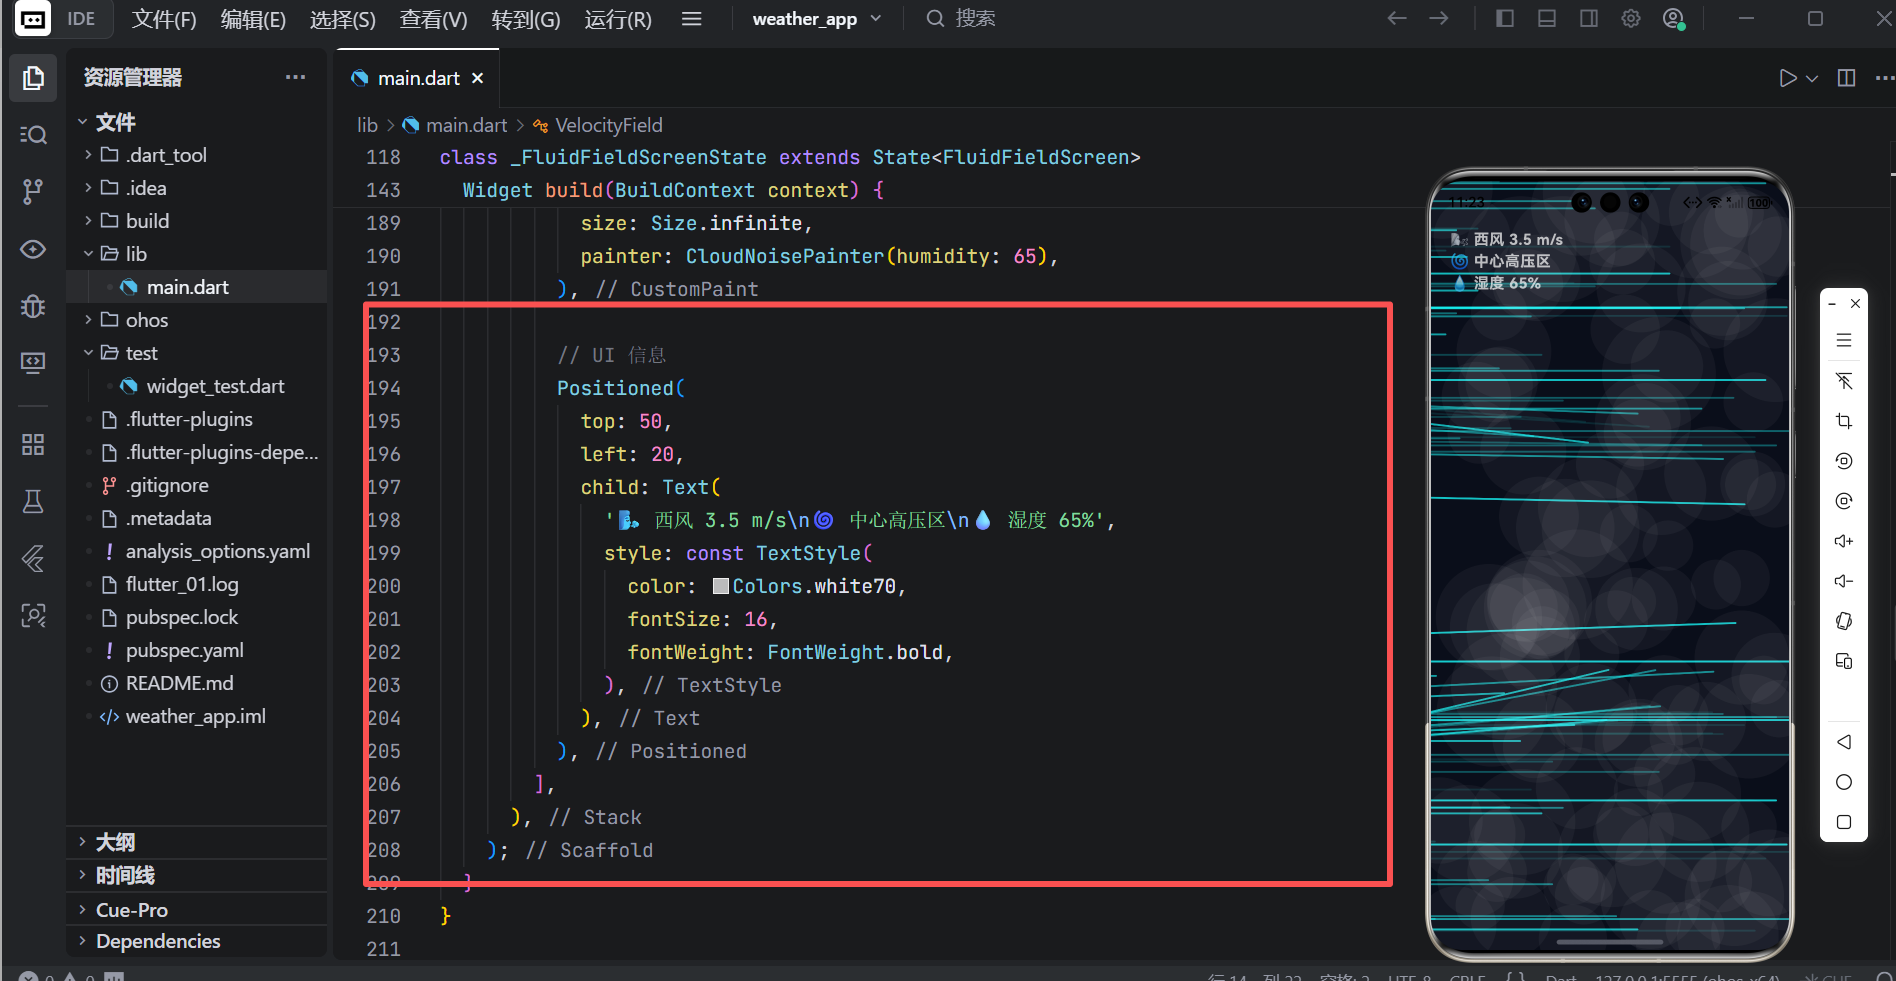Open the hamburger overflow menu in menu bar

[x=691, y=19]
